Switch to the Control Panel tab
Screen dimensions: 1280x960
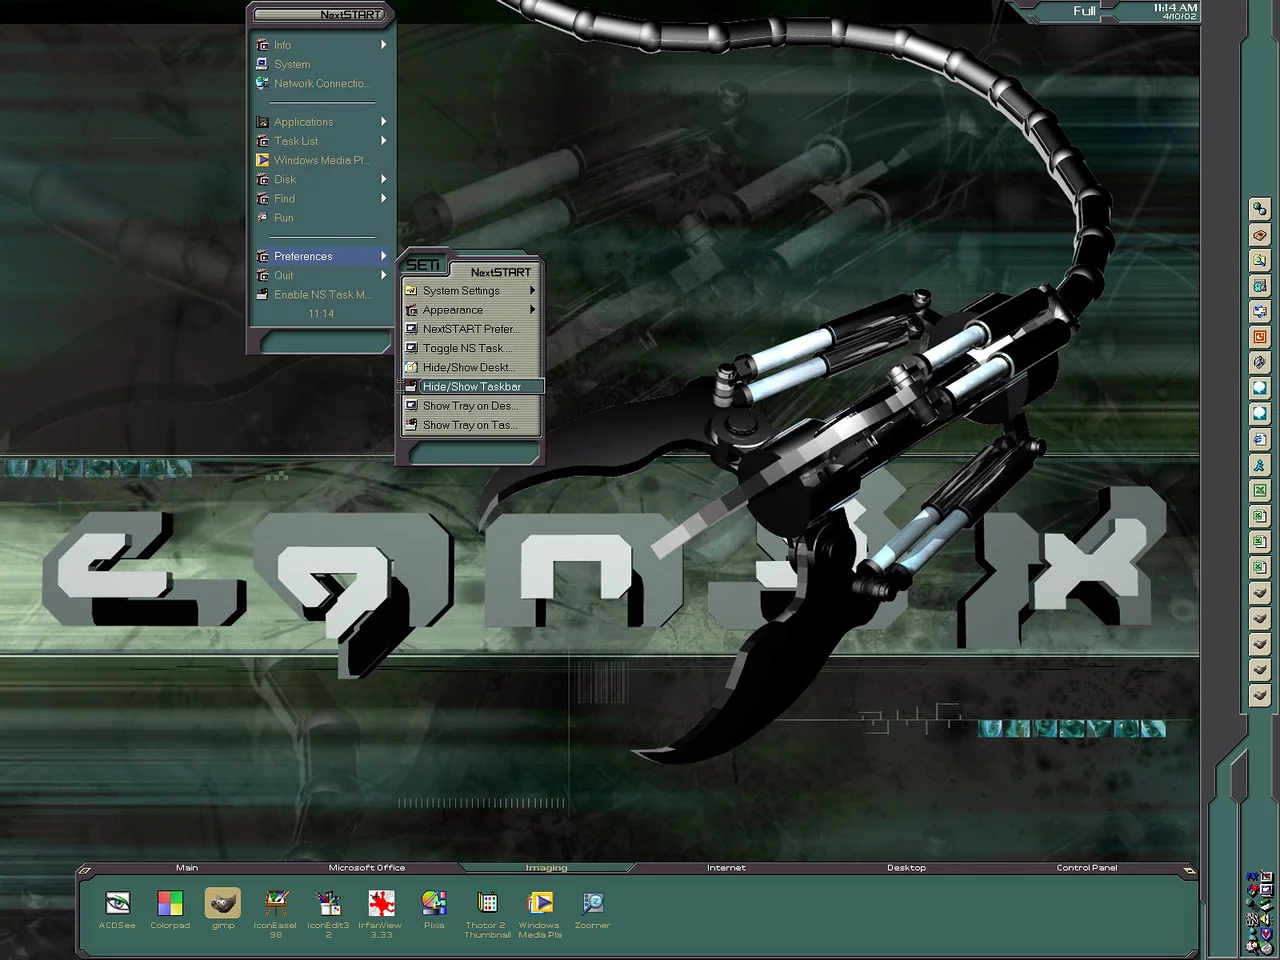coord(1086,868)
